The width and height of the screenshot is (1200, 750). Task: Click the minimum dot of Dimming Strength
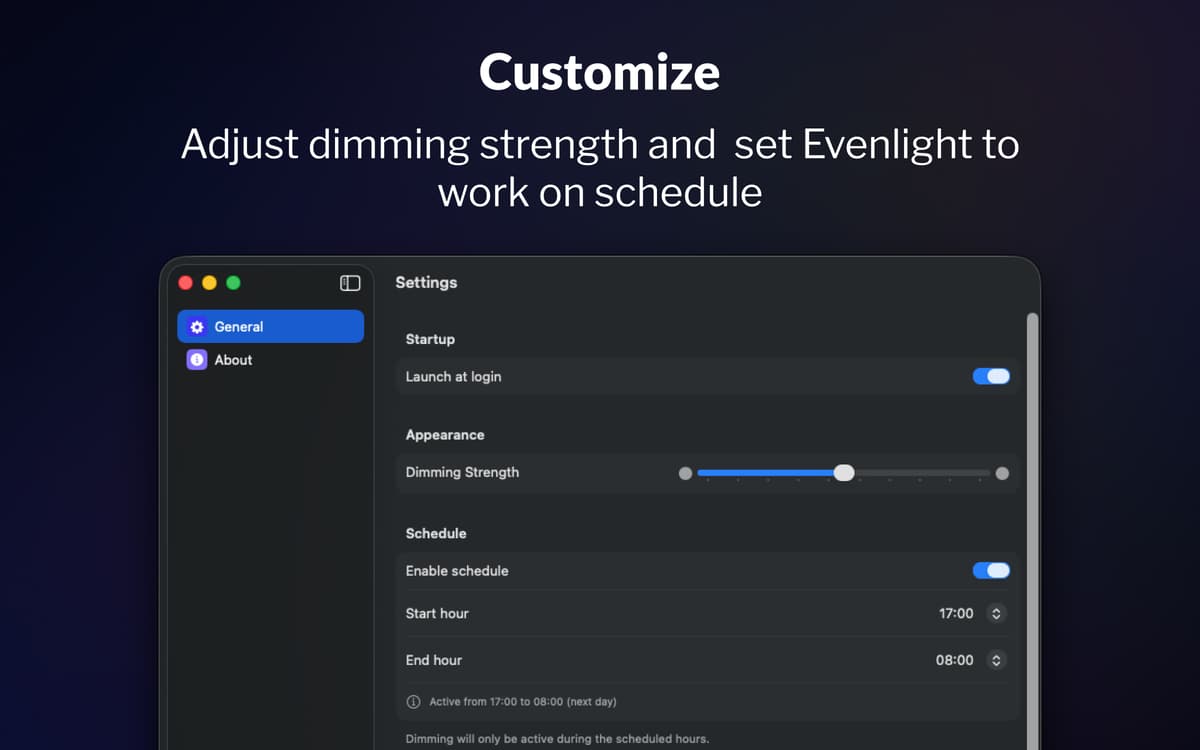(x=685, y=473)
